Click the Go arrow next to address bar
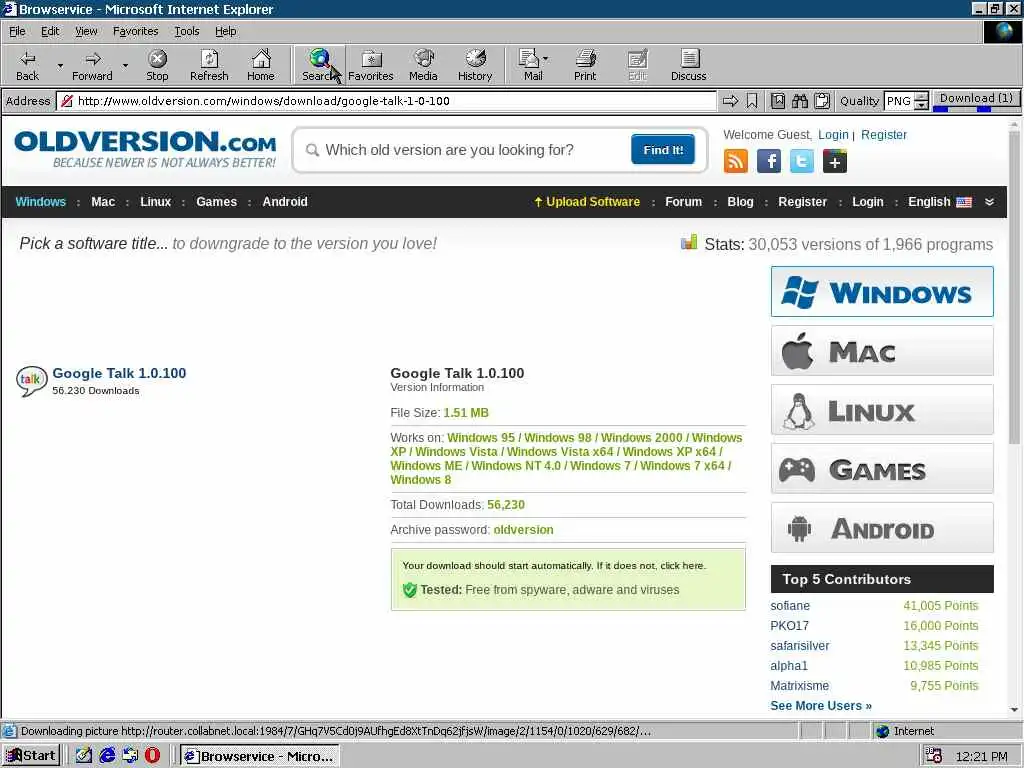This screenshot has width=1024, height=768. pyautogui.click(x=731, y=101)
